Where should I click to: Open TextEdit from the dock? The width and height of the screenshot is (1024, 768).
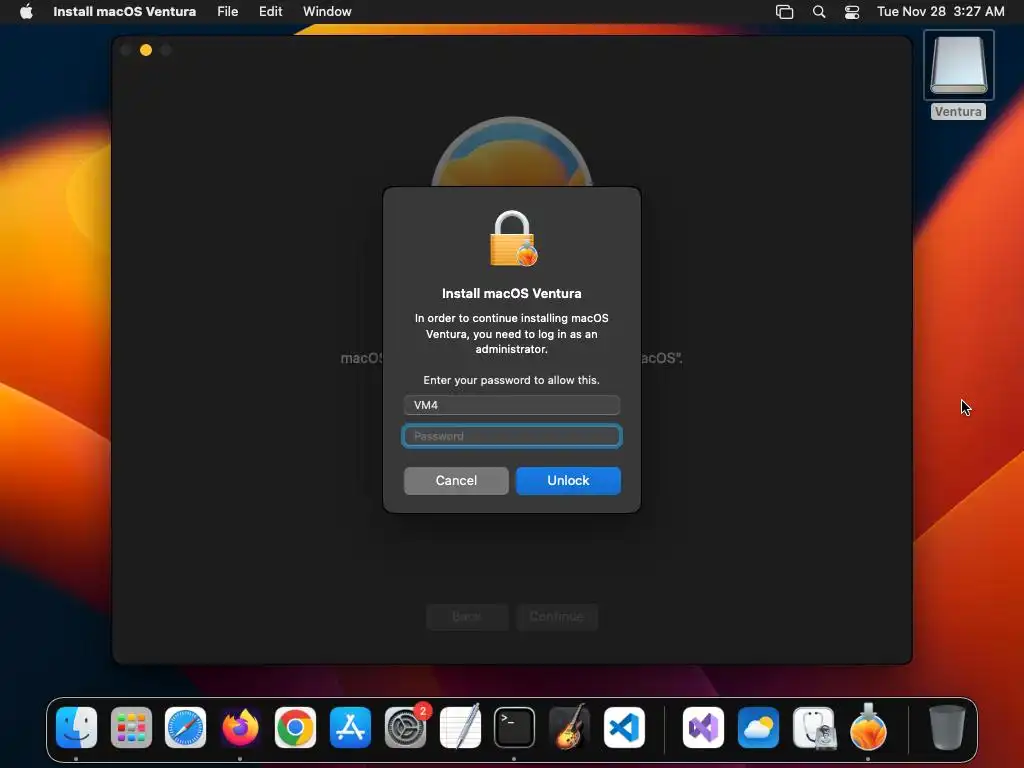(x=460, y=728)
